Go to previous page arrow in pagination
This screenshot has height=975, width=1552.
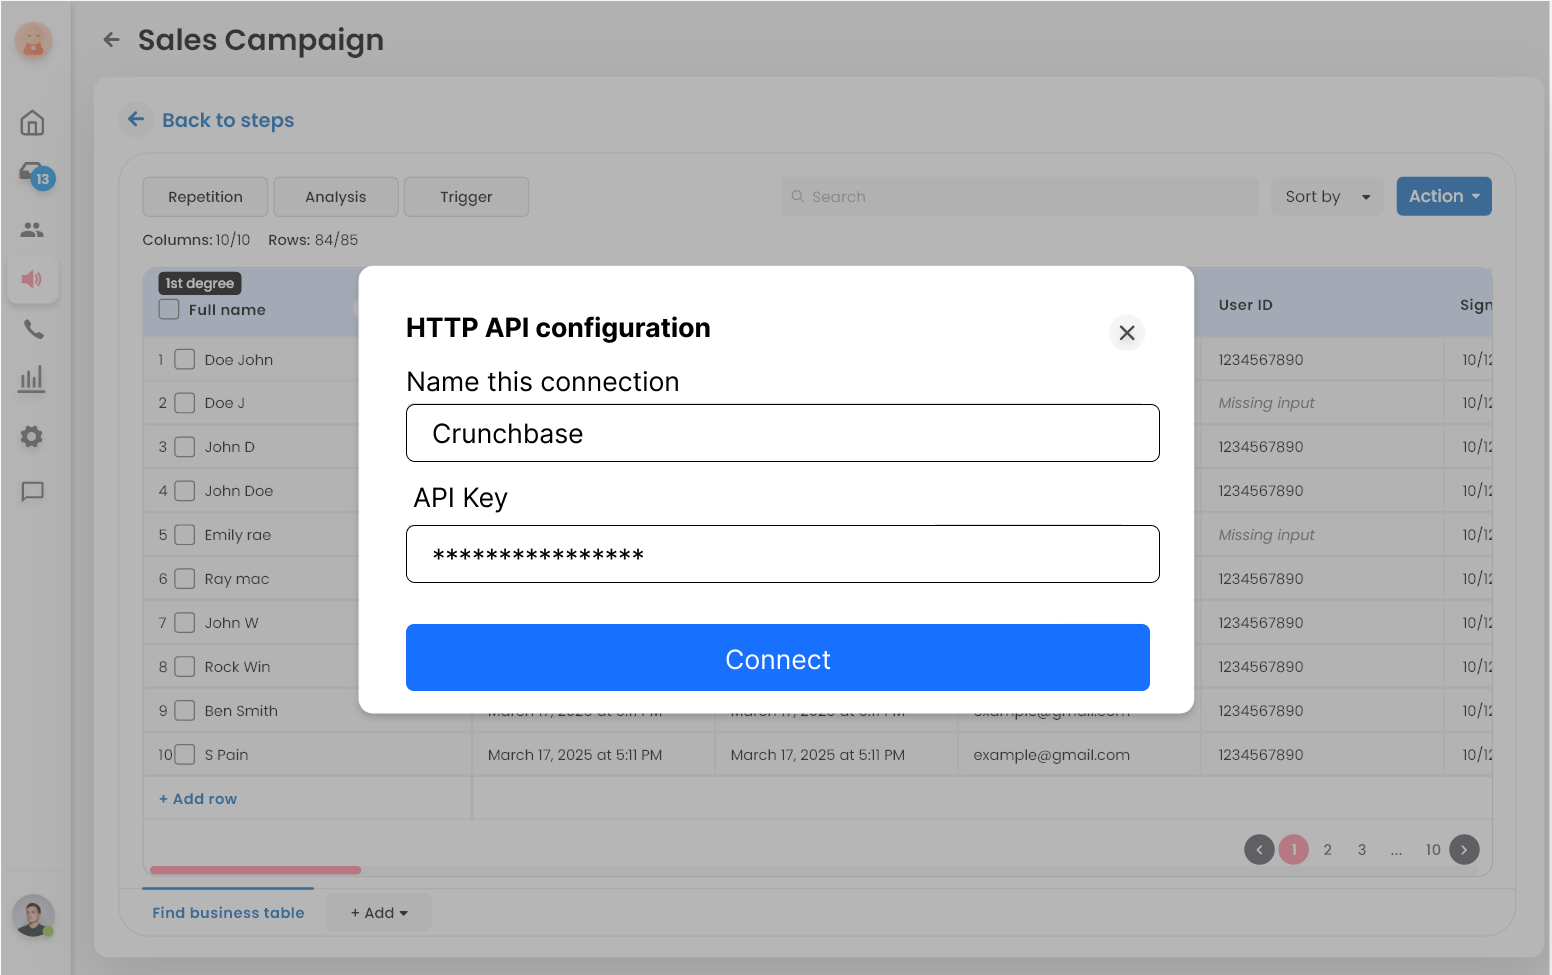1259,850
